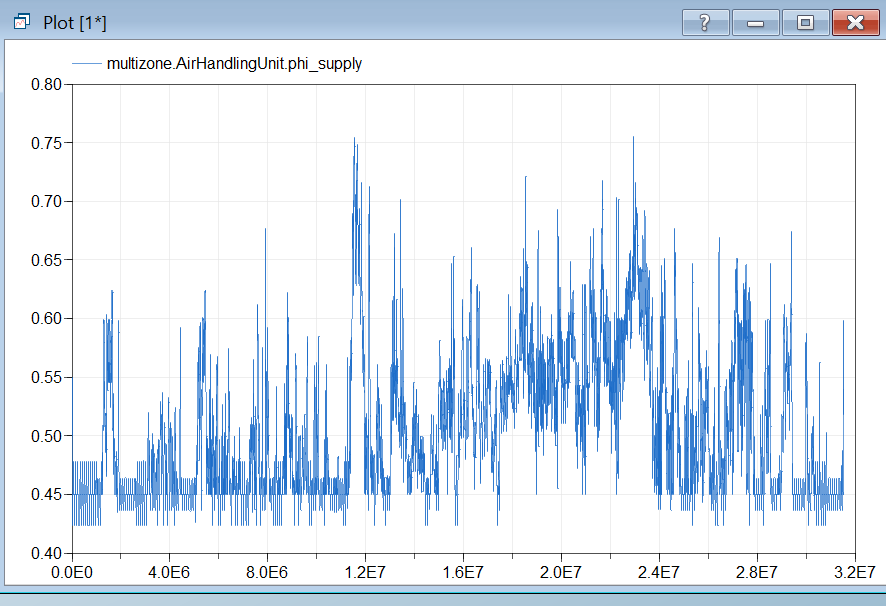The image size is (886, 606).
Task: Click the window frame icon above the plot
Action: pos(22,19)
